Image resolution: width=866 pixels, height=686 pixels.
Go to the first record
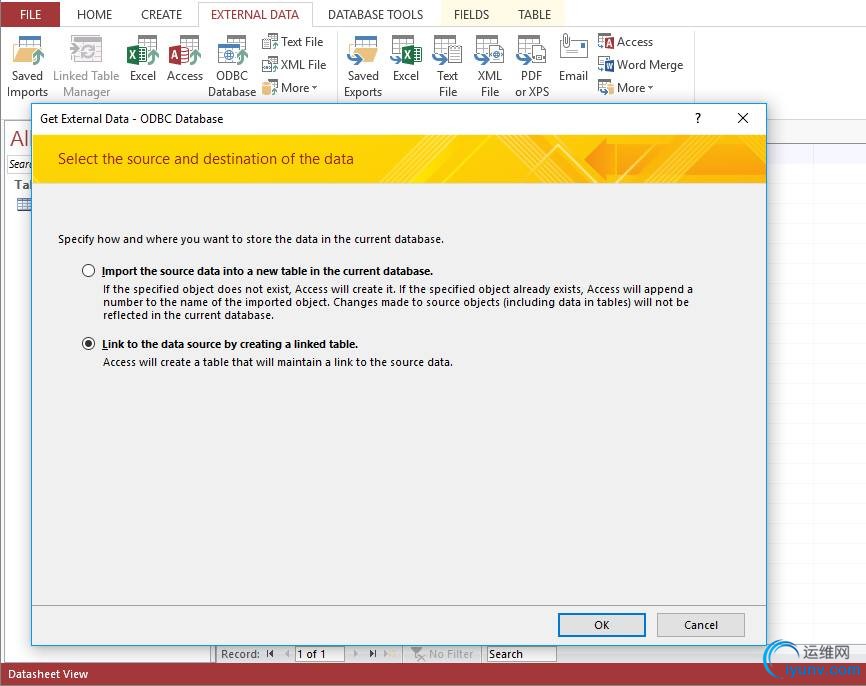coord(270,653)
